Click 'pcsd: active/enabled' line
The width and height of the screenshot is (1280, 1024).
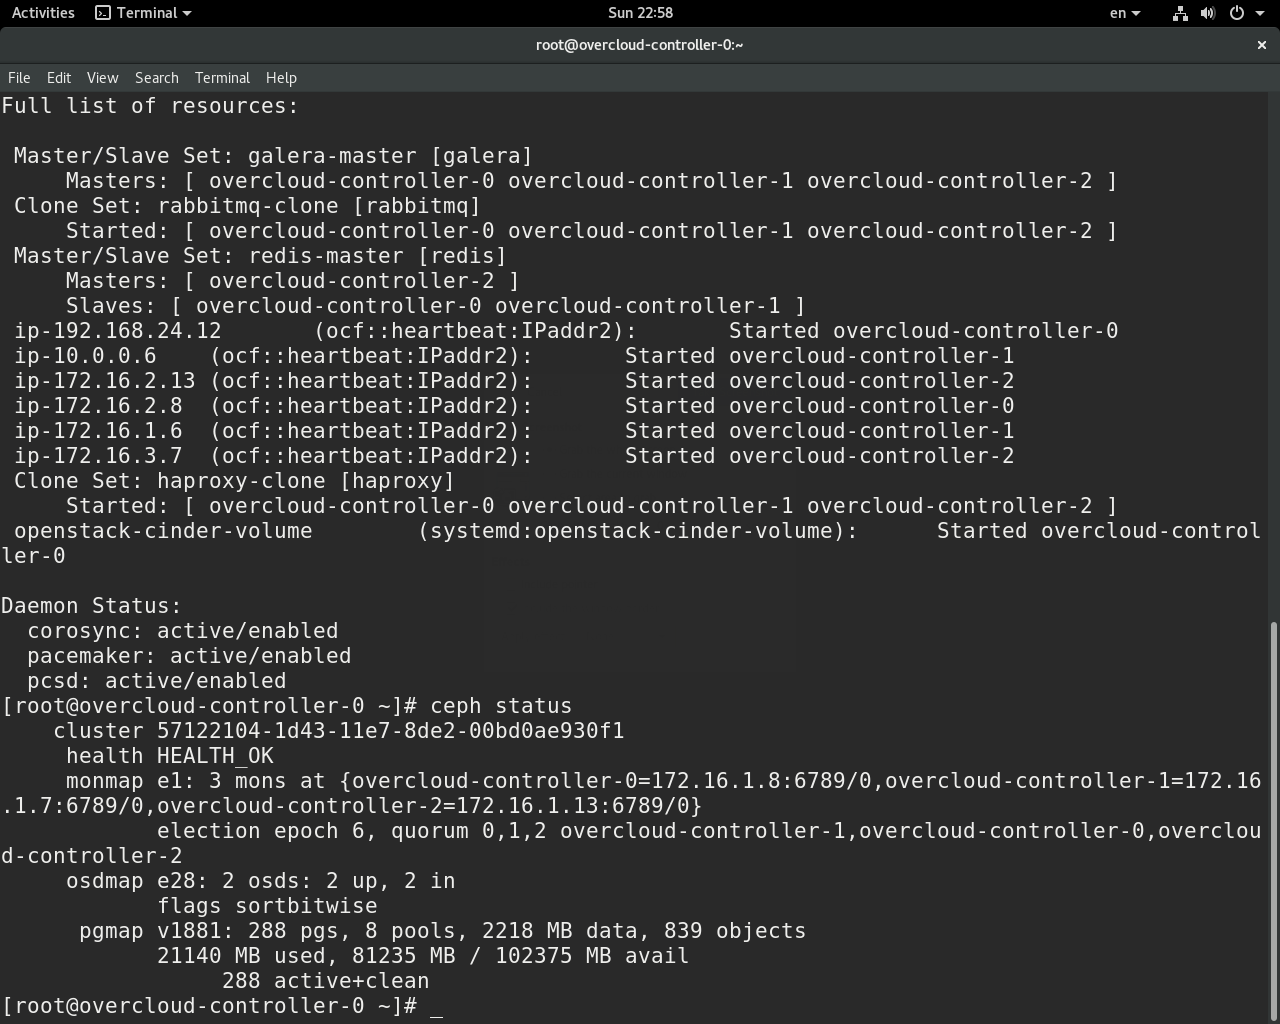coord(157,681)
